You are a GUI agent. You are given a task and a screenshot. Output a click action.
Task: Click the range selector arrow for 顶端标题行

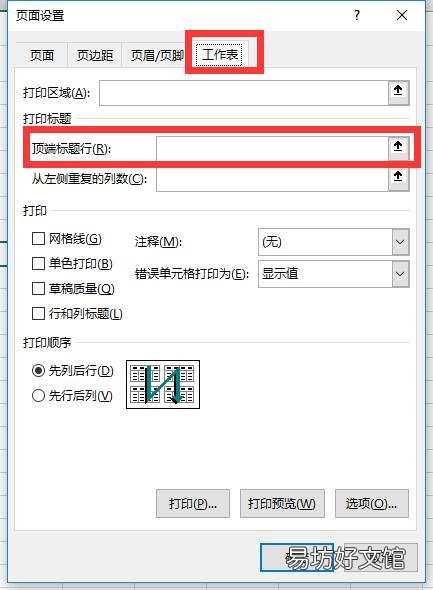pos(398,148)
